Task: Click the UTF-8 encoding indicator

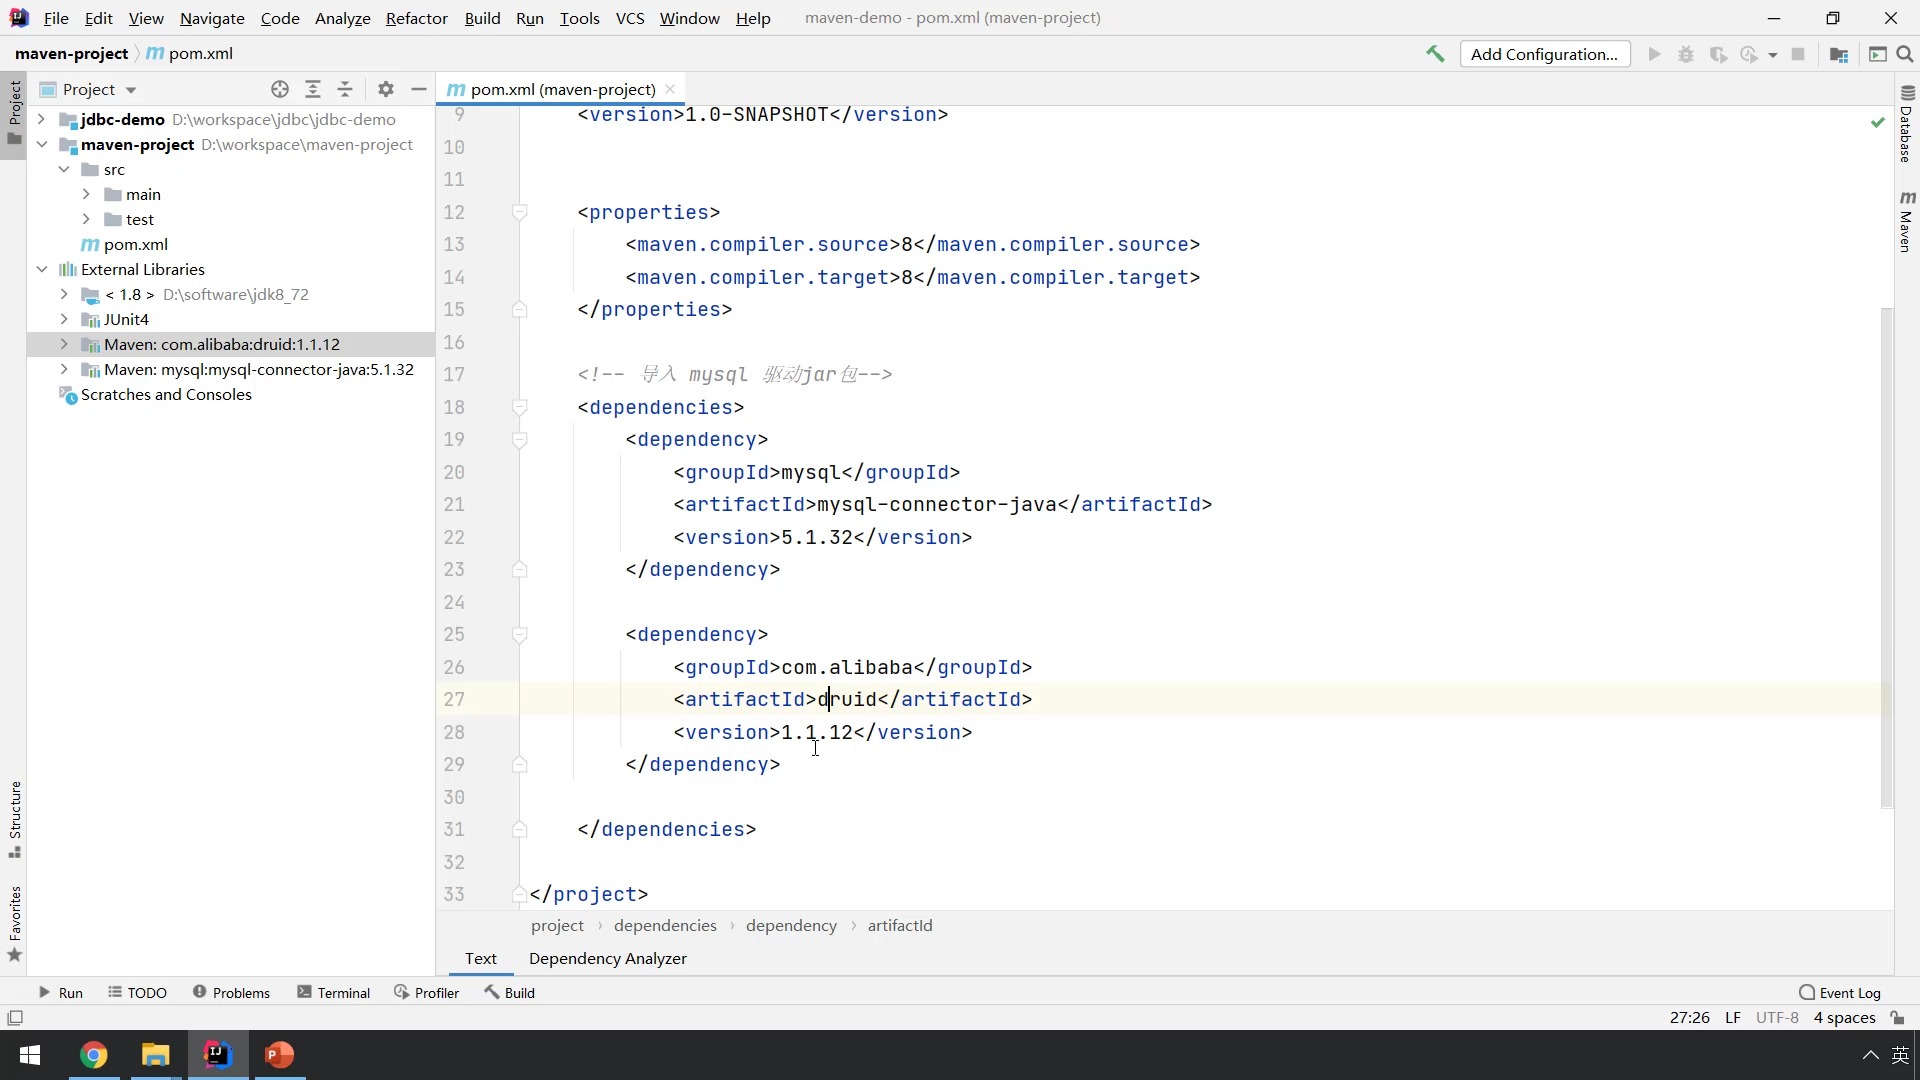Action: coord(1777,1018)
